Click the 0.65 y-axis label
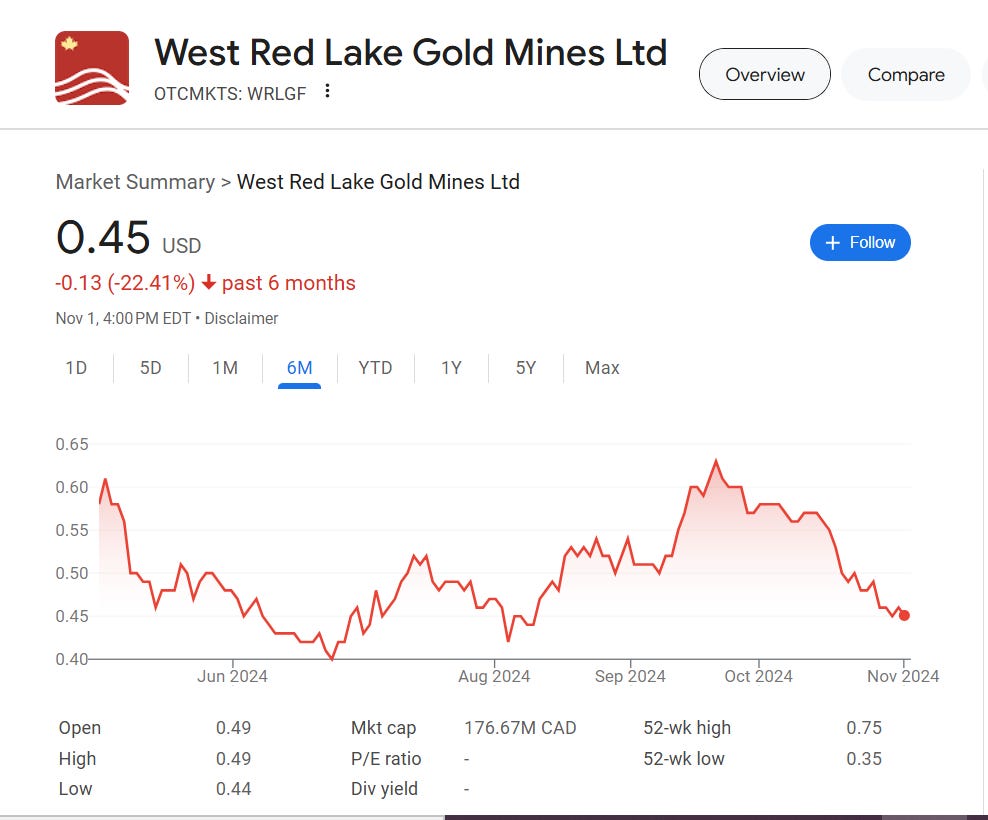988x820 pixels. tap(72, 444)
